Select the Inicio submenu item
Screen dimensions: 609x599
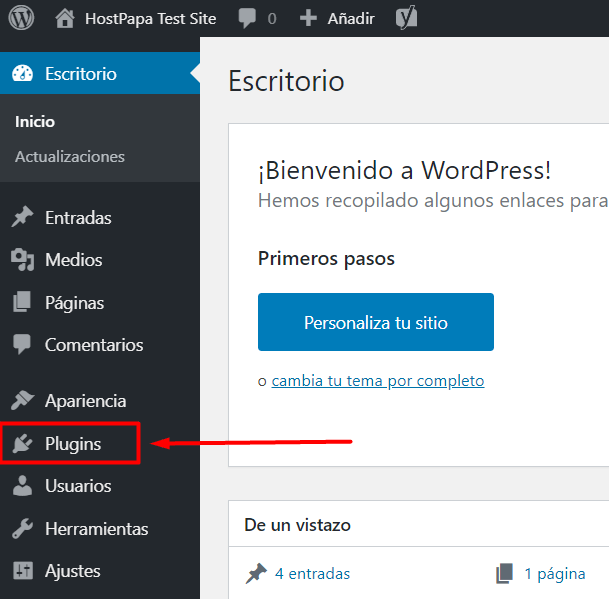35,122
